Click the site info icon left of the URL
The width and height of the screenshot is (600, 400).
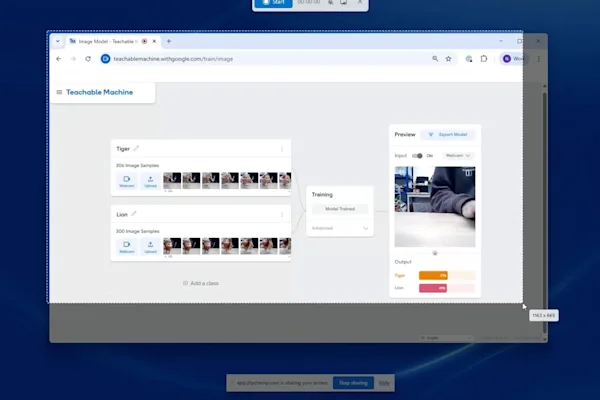point(106,59)
